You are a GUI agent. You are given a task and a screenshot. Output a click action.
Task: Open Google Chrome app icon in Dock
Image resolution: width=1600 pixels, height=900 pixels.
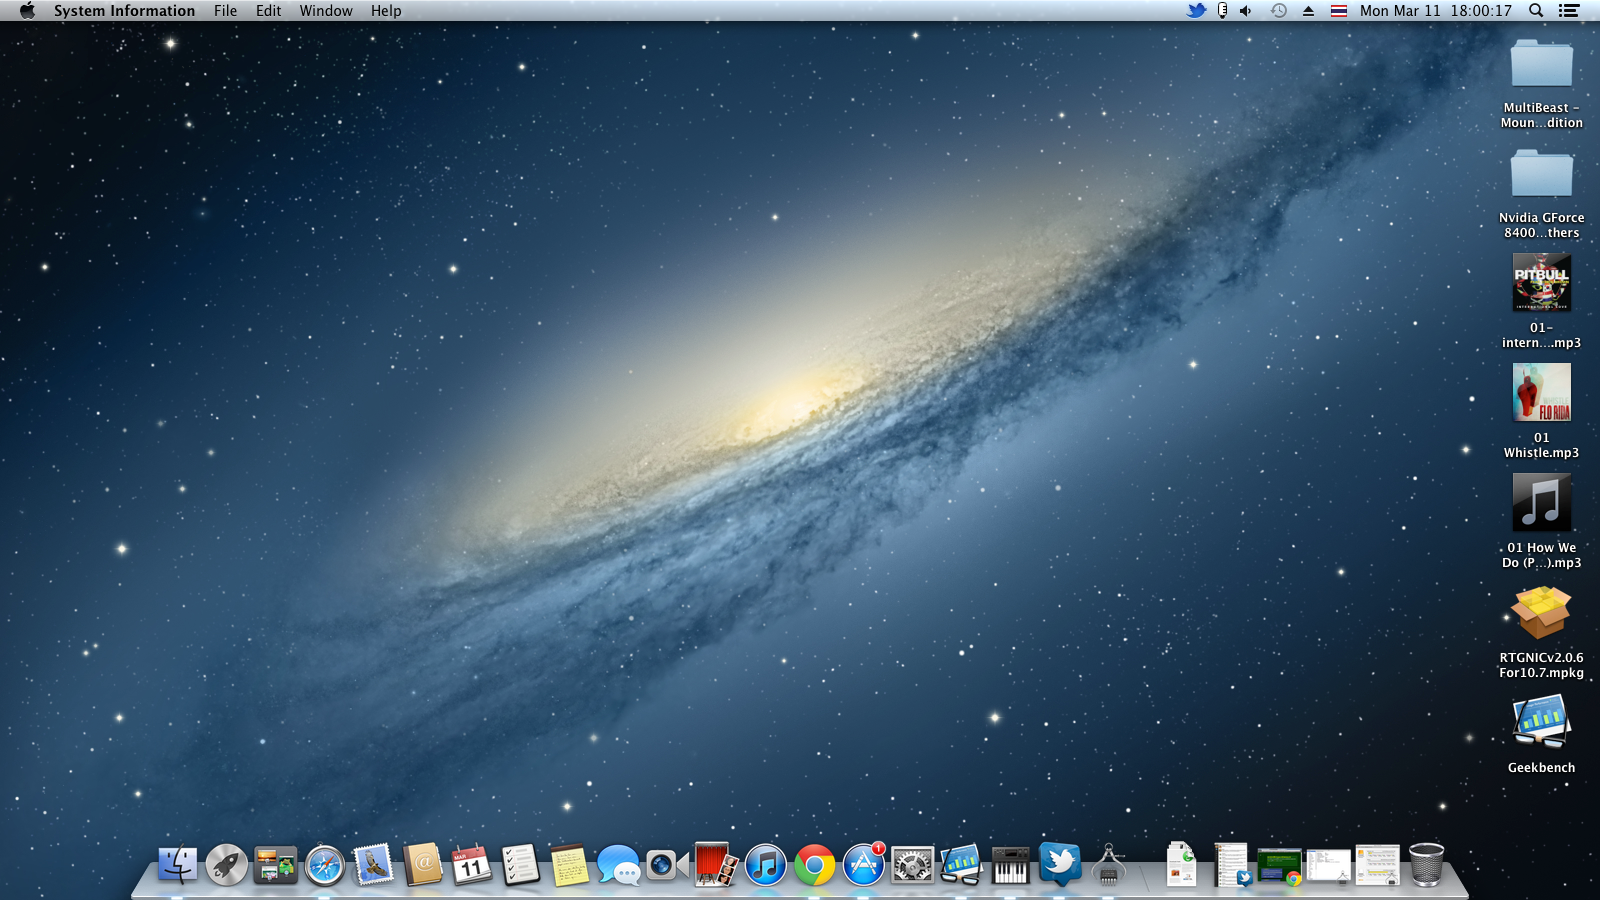coord(815,865)
